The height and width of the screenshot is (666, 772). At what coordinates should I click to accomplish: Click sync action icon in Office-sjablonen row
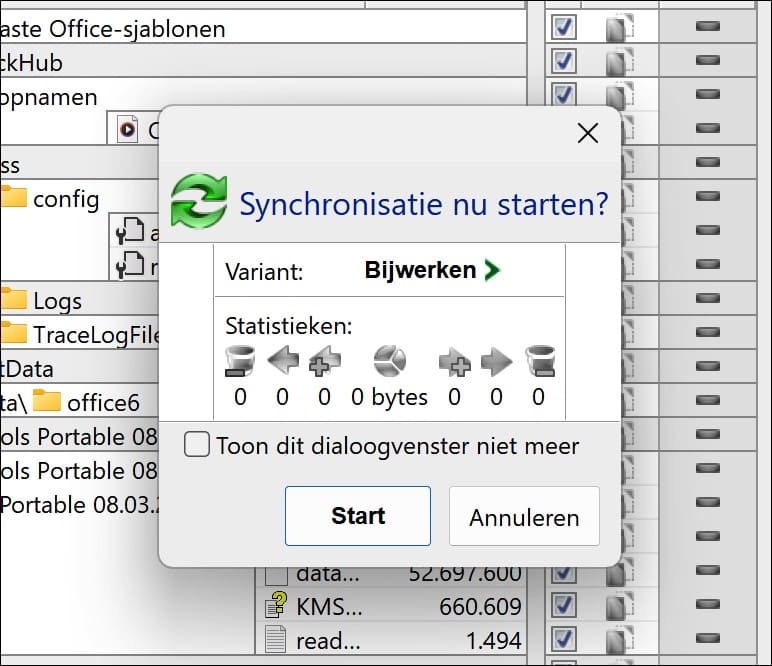tap(619, 28)
